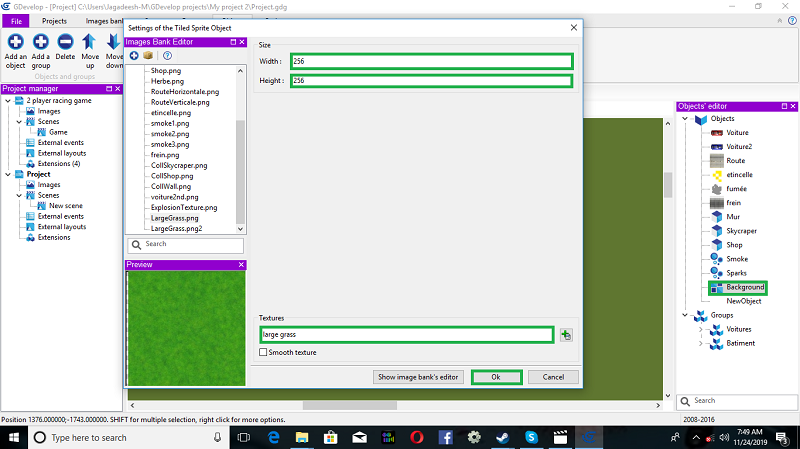This screenshot has height=449, width=800.
Task: Select RouteHorizontale.png in the image list
Action: click(185, 92)
